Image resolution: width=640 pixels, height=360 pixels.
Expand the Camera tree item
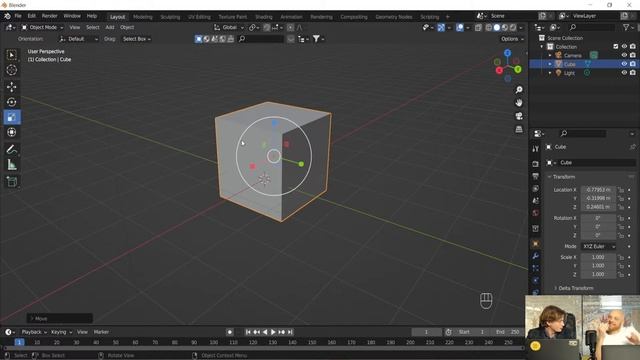(x=550, y=55)
